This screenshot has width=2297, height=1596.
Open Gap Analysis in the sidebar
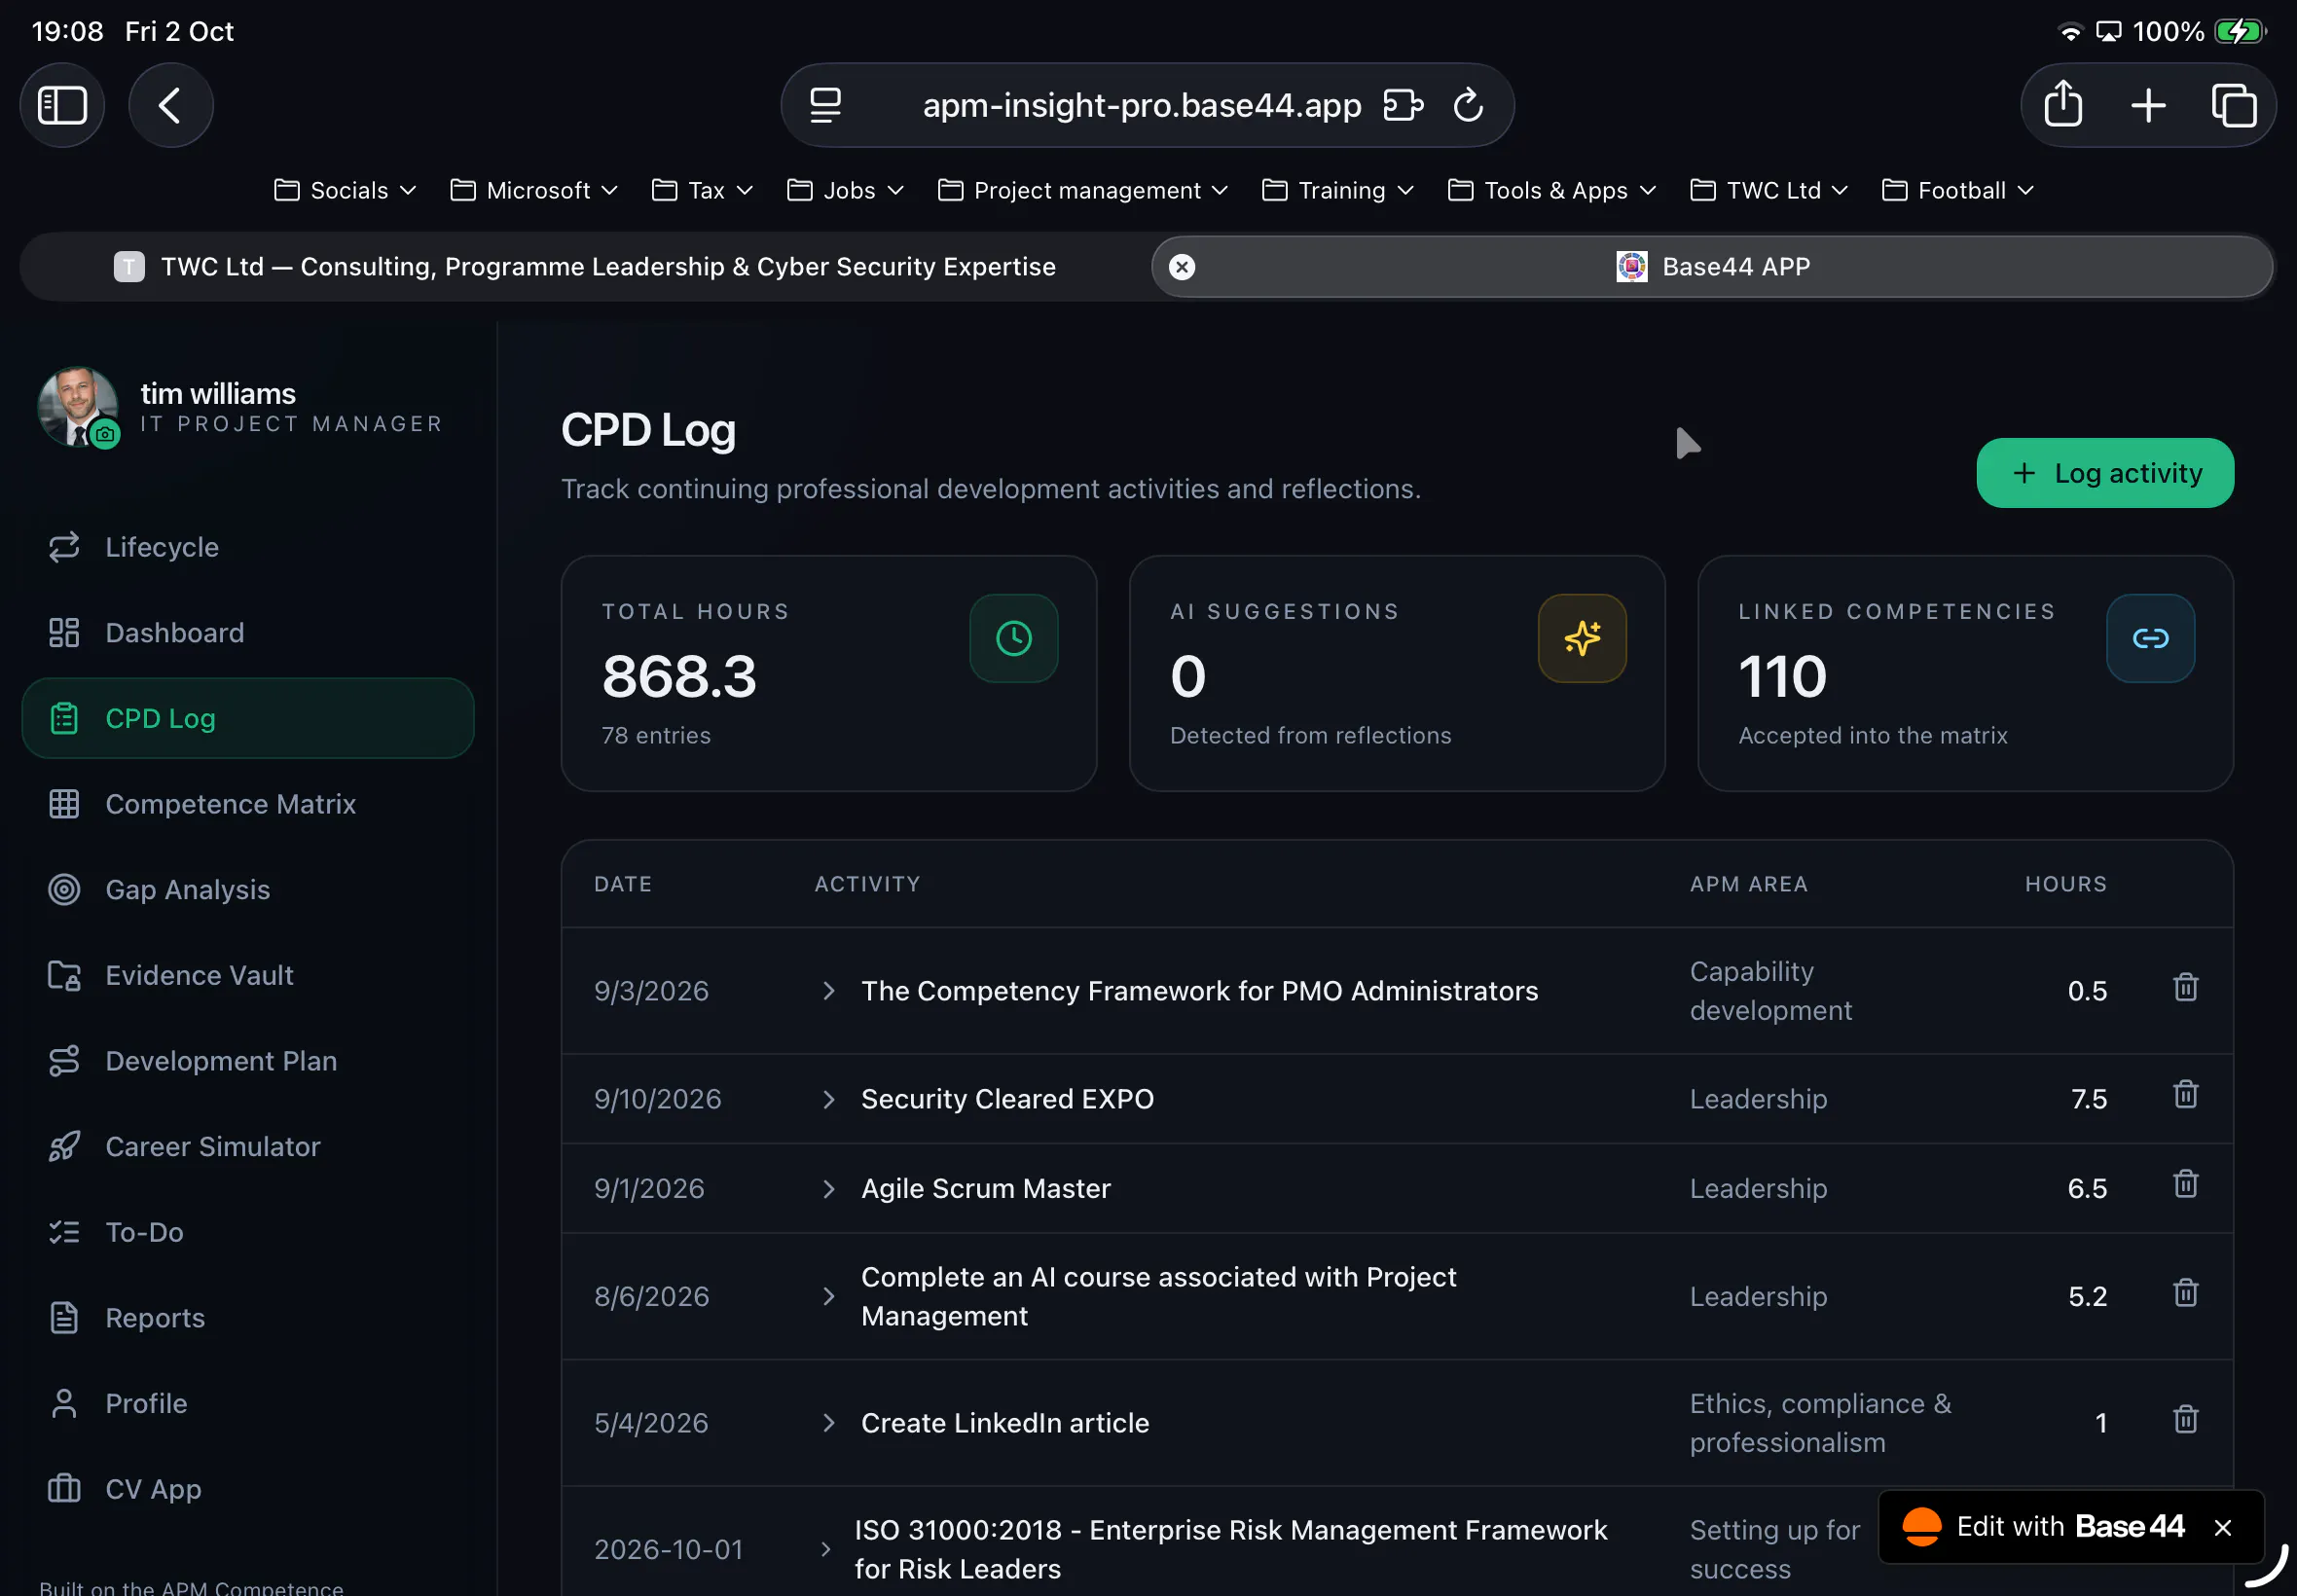tap(248, 889)
